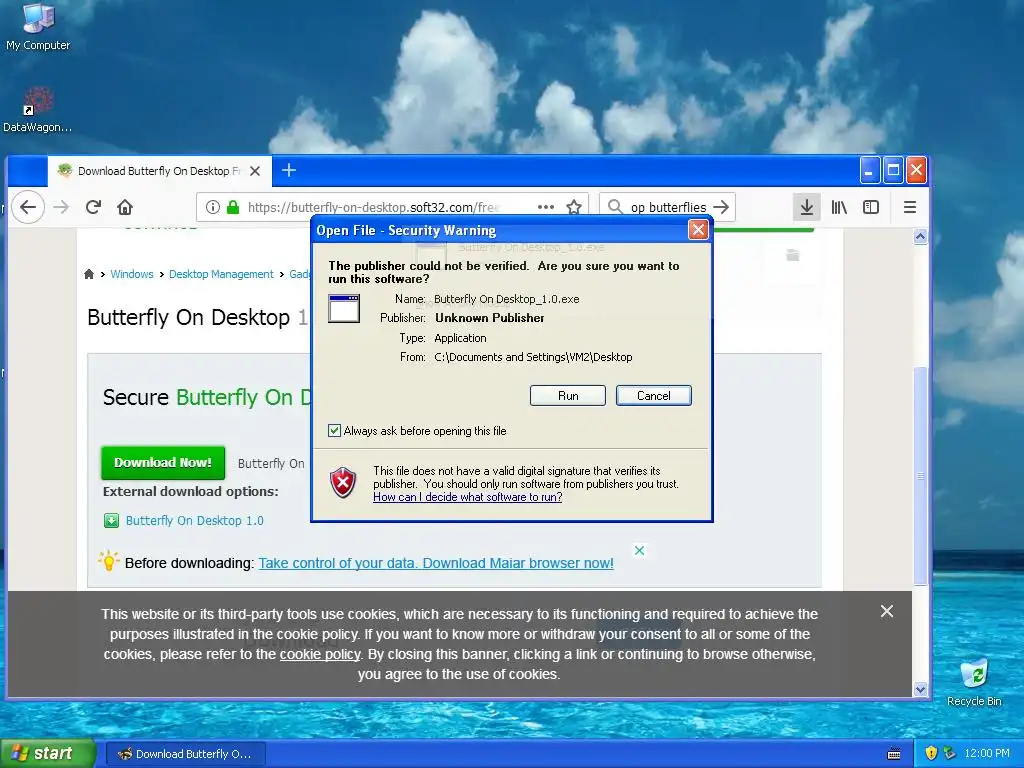Screen dimensions: 1024x768
Task: Show site information via the info icon
Action: point(212,207)
